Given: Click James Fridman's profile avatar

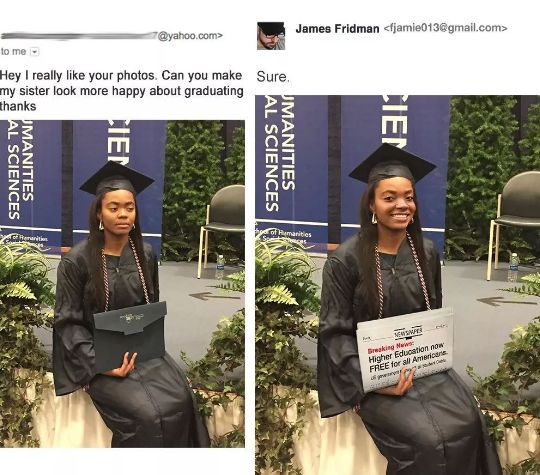Looking at the screenshot, I should coord(271,35).
